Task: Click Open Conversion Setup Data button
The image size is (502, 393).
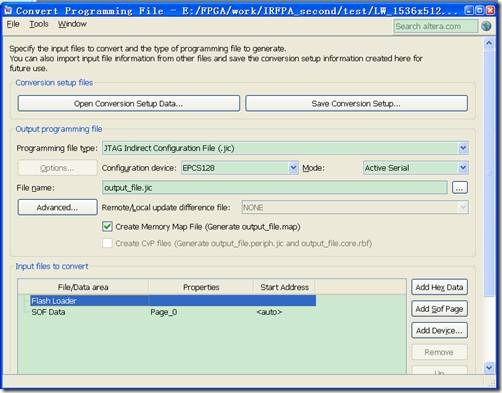Action: coord(129,103)
